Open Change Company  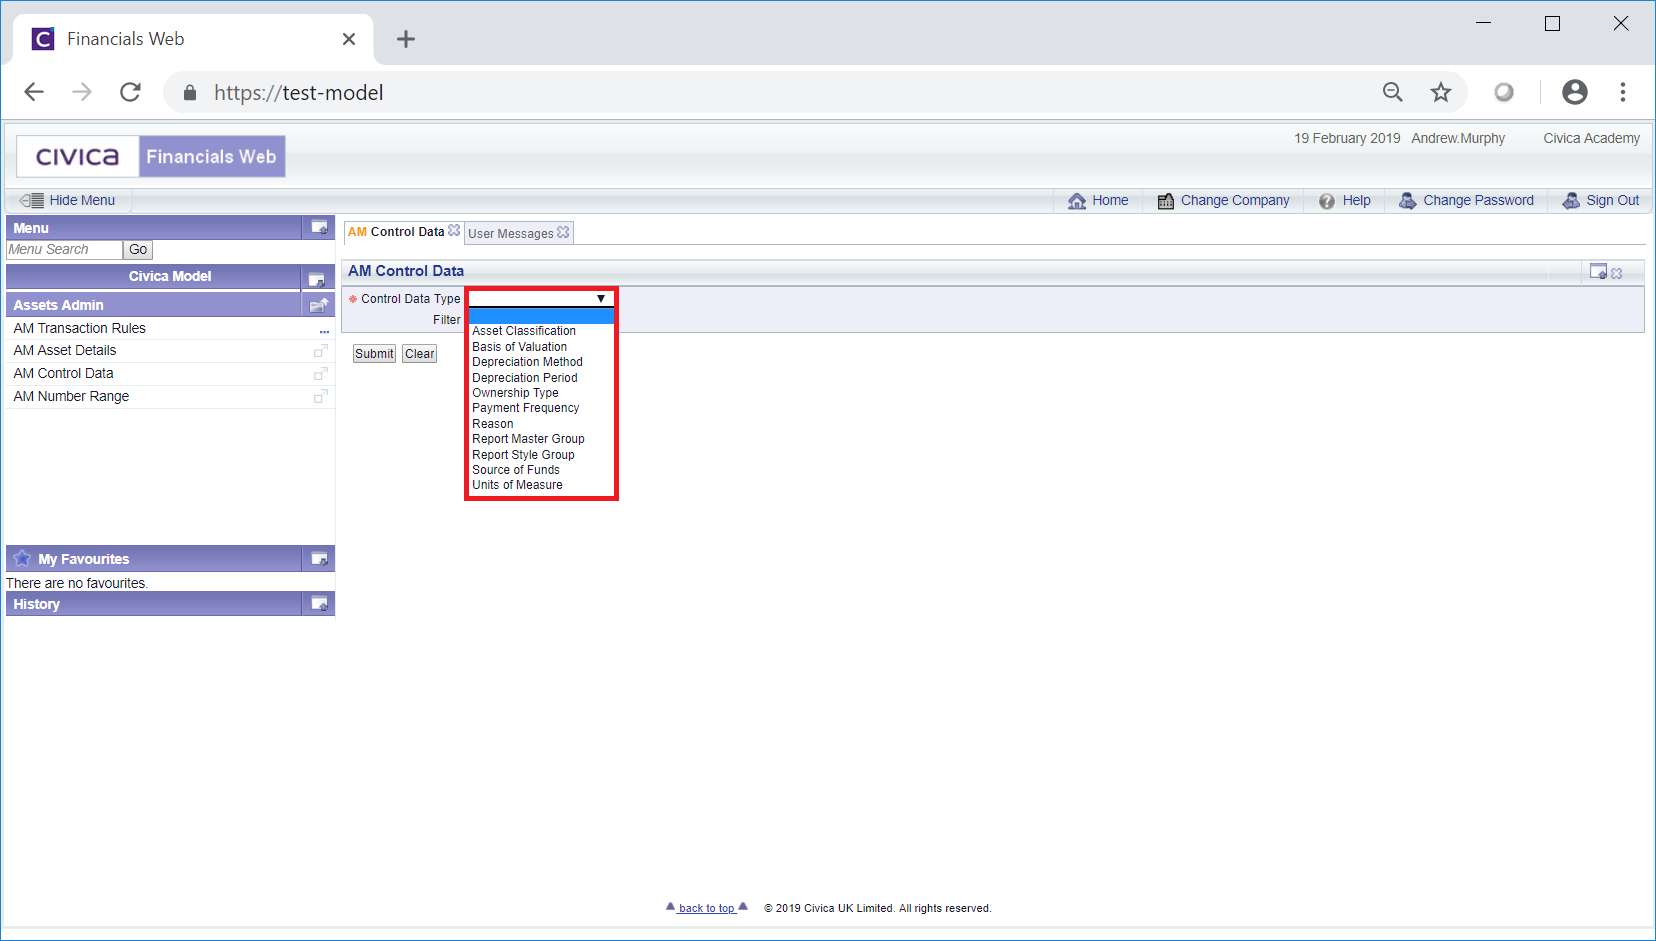pos(1235,200)
